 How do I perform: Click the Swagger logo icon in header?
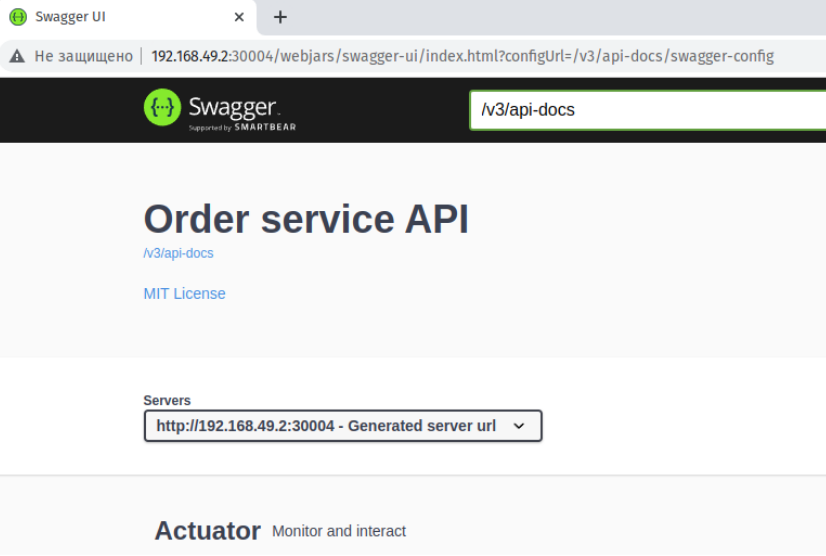[162, 108]
